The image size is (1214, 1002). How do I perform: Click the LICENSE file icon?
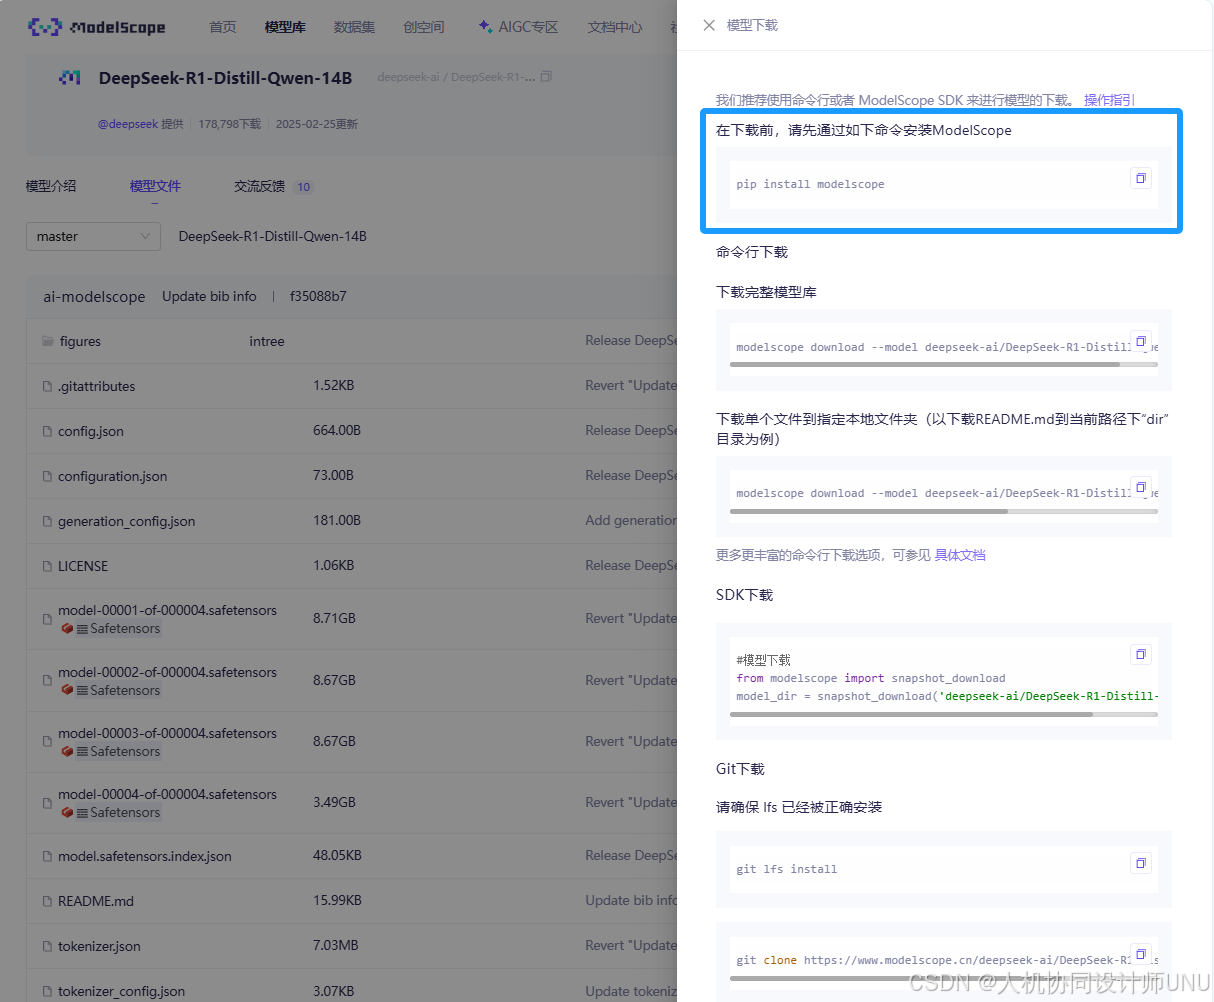47,566
